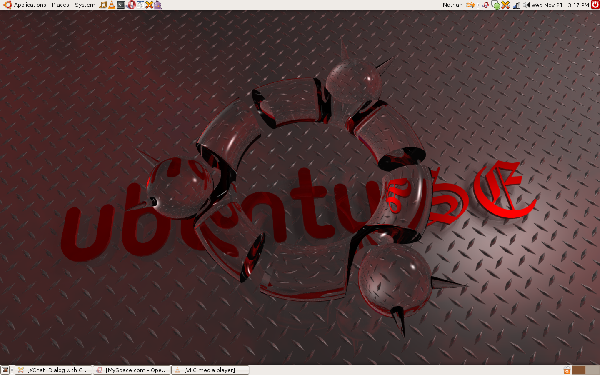Click the orange arrow tray icon
The height and width of the screenshot is (375, 600).
471,5
